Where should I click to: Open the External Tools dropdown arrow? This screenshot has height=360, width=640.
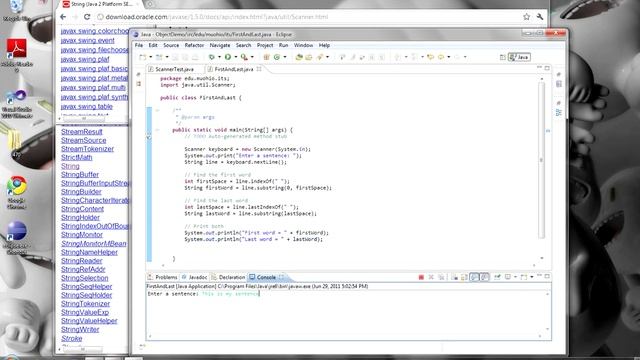(252, 57)
